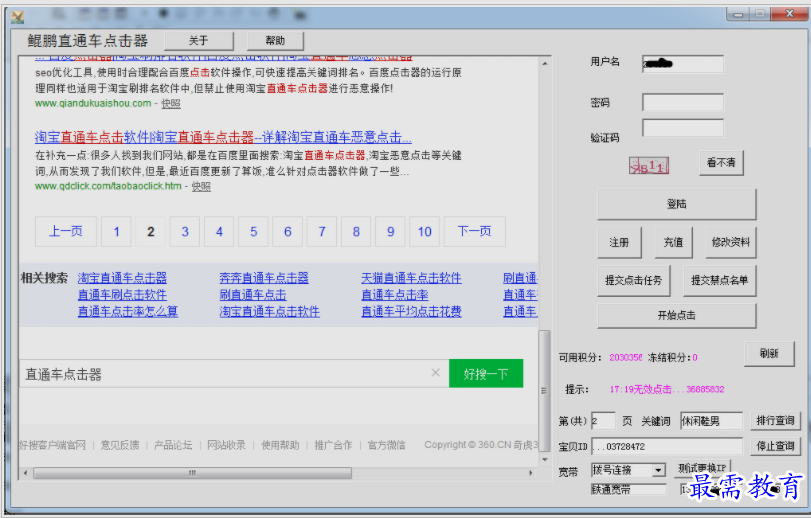811x518 pixels.
Task: Click the captcha image
Action: point(649,166)
